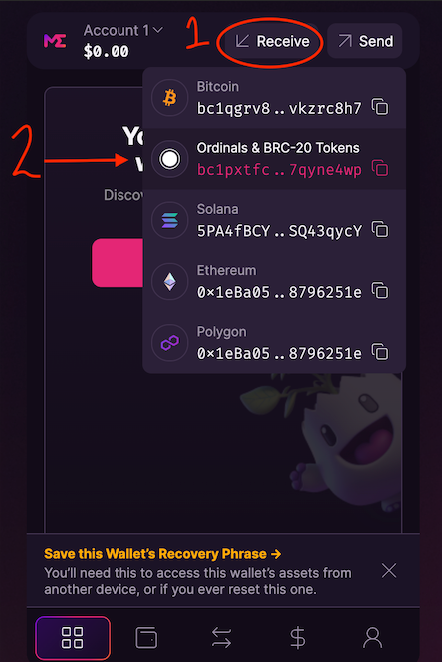The width and height of the screenshot is (442, 662).
Task: Click the Solana logo icon
Action: [x=169, y=220]
